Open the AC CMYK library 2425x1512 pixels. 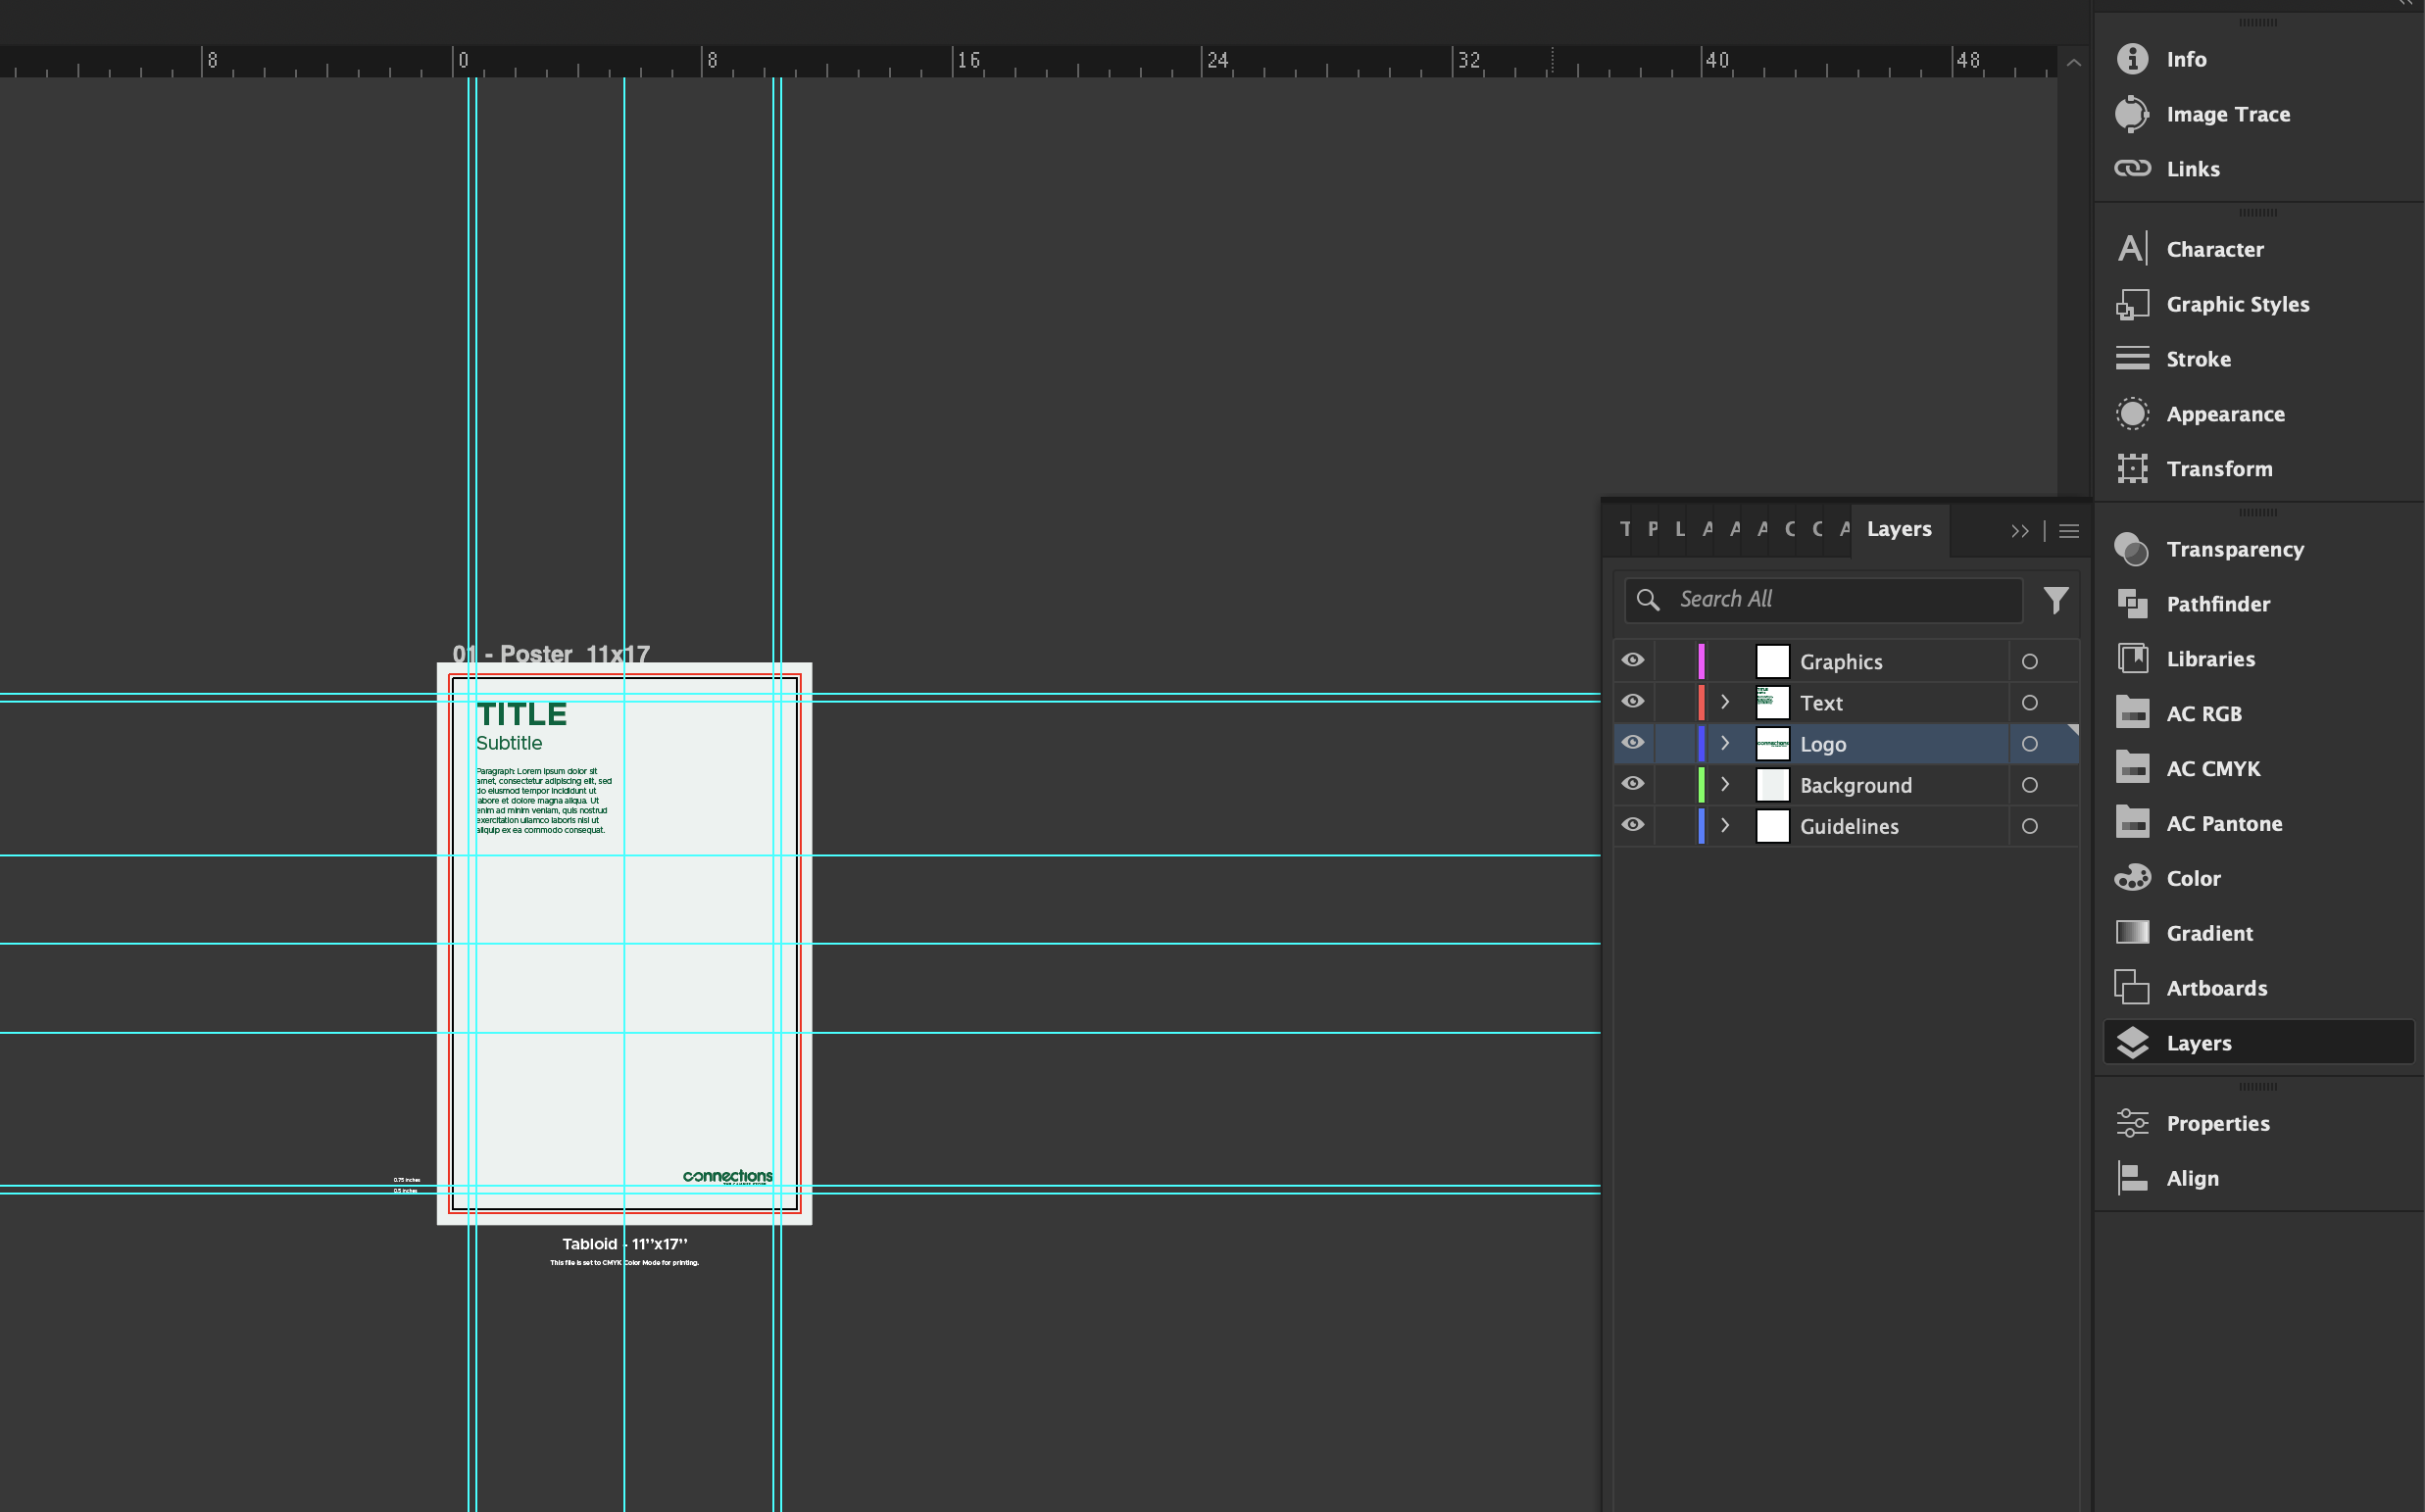2212,769
